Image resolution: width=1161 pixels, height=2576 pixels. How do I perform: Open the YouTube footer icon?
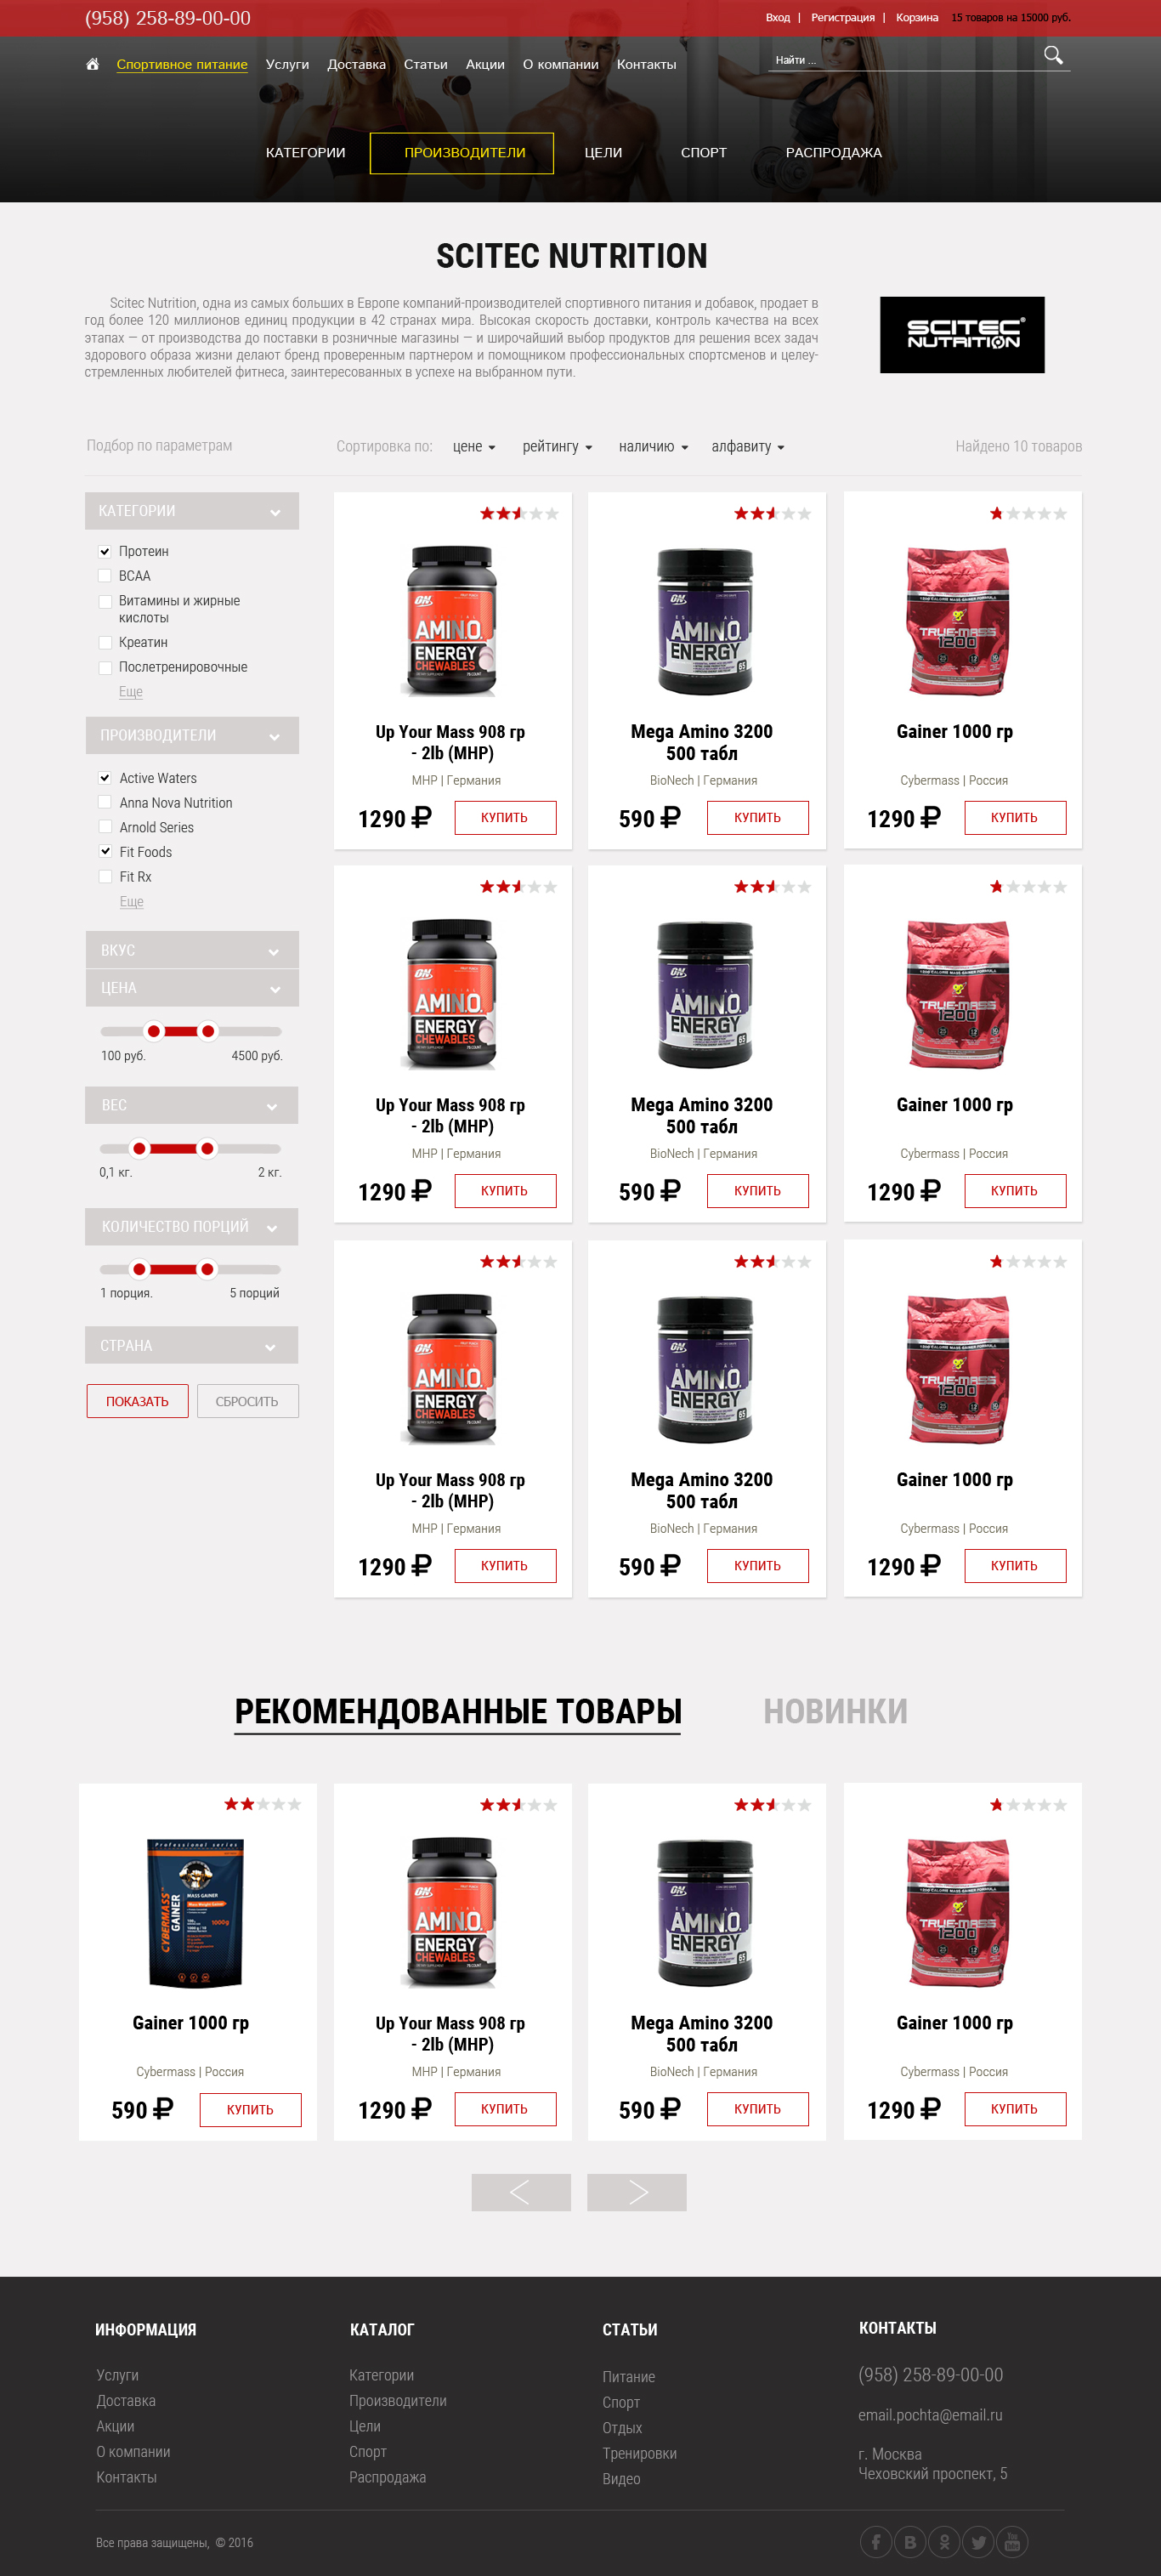[x=1012, y=2541]
